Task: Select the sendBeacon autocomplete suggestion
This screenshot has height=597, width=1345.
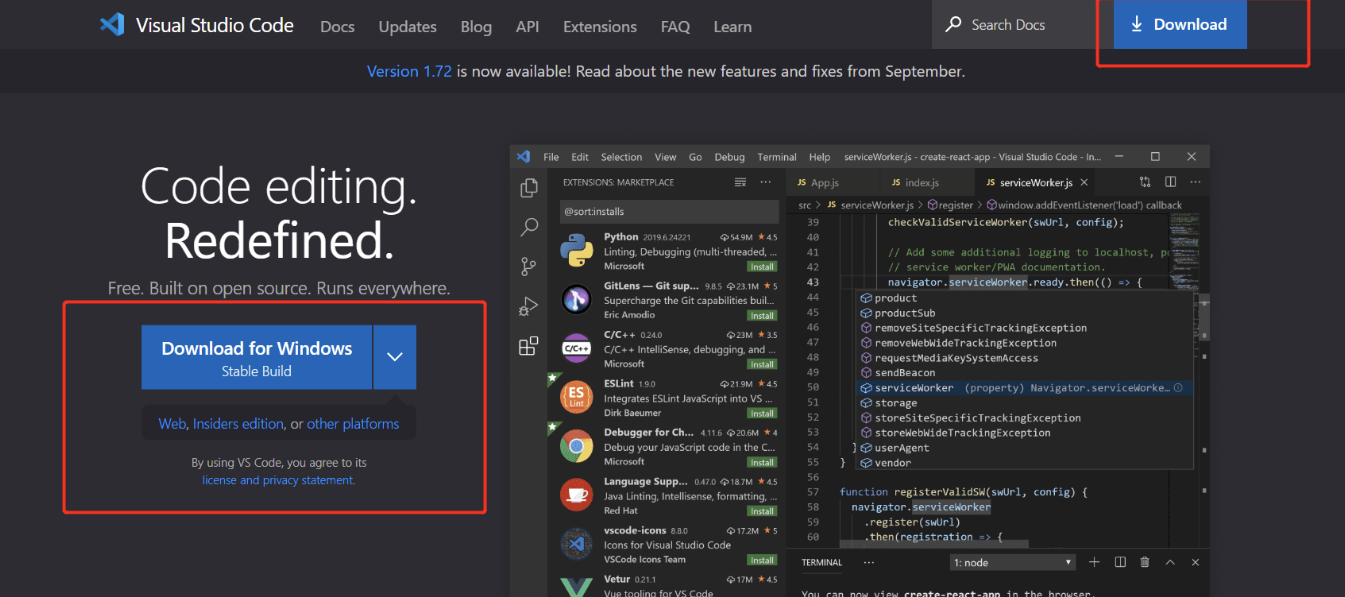Action: tap(1026, 372)
